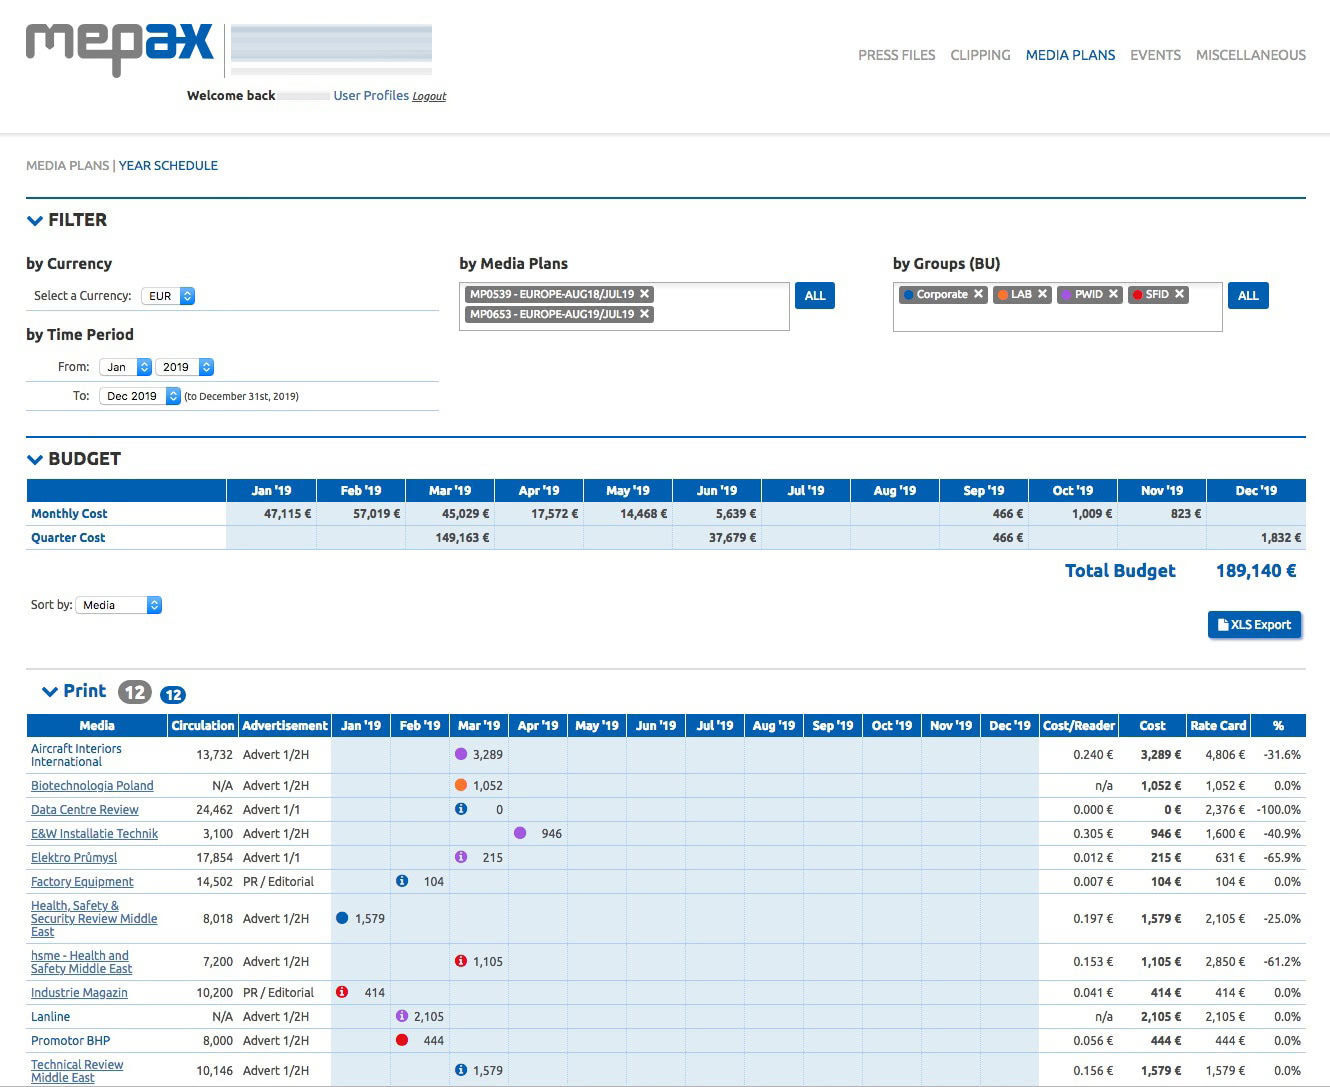Image resolution: width=1330 pixels, height=1087 pixels.
Task: Click the blue info icon for Technical Review Middle East
Action: (461, 1070)
